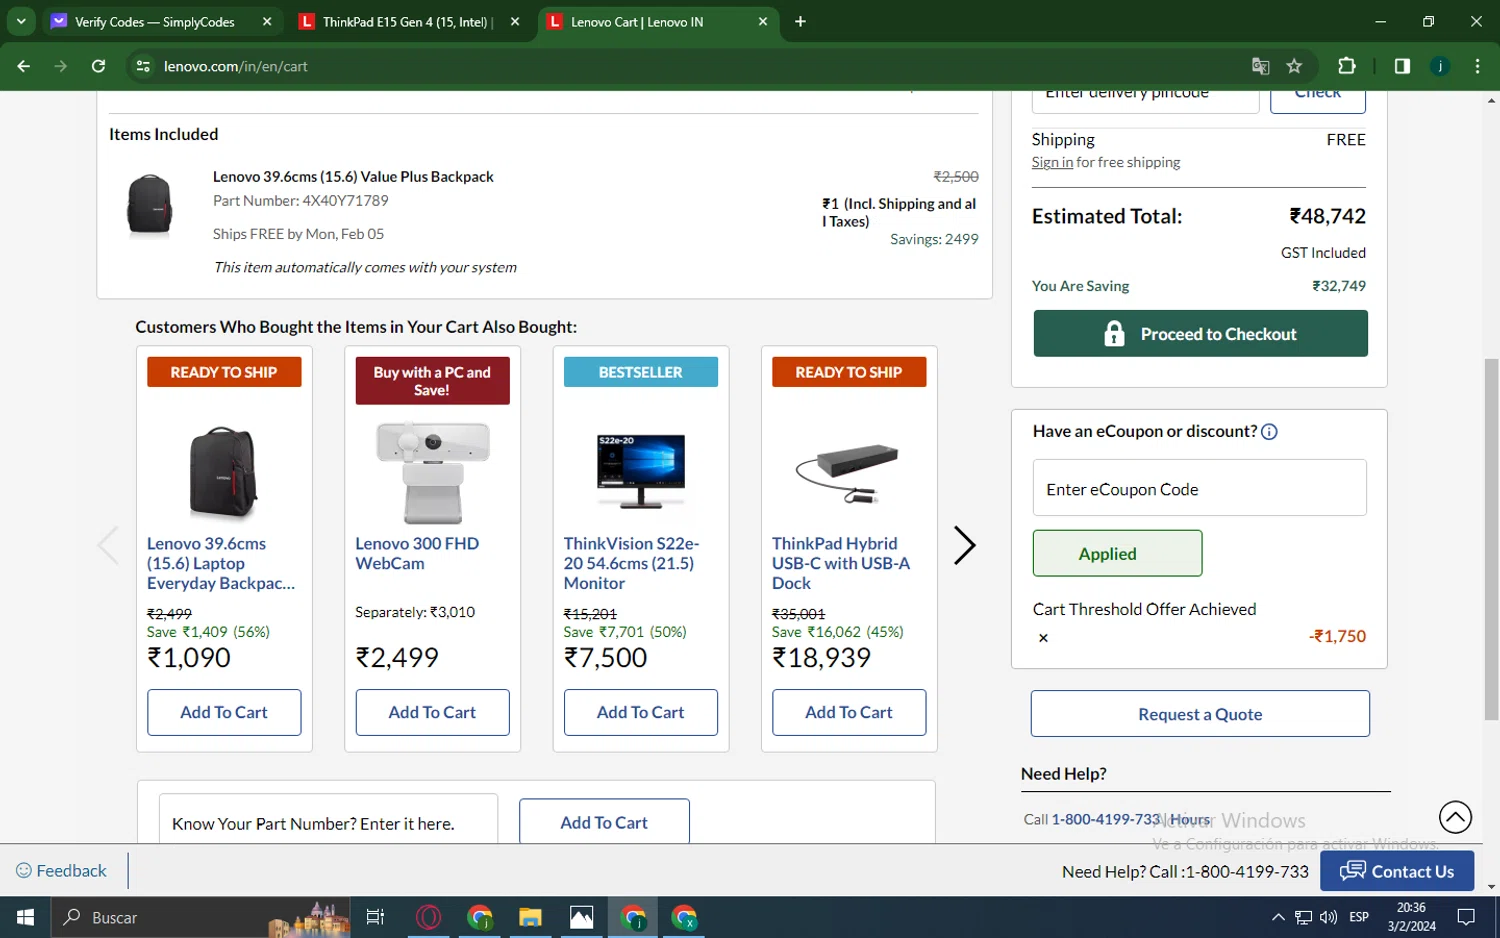1500x938 pixels.
Task: Click the ESP keyboard language indicator
Action: pos(1359,917)
